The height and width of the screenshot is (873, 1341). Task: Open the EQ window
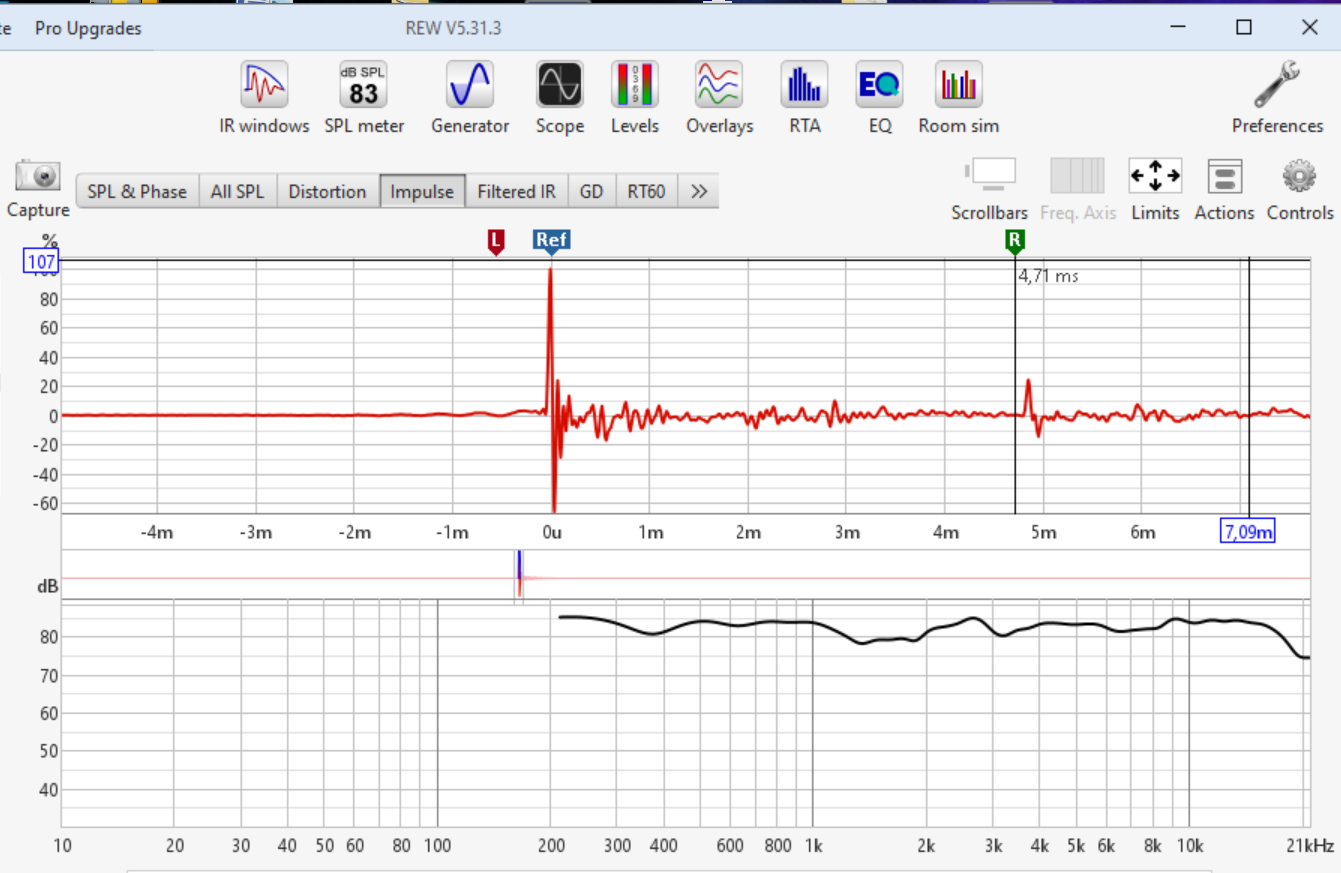pos(879,86)
